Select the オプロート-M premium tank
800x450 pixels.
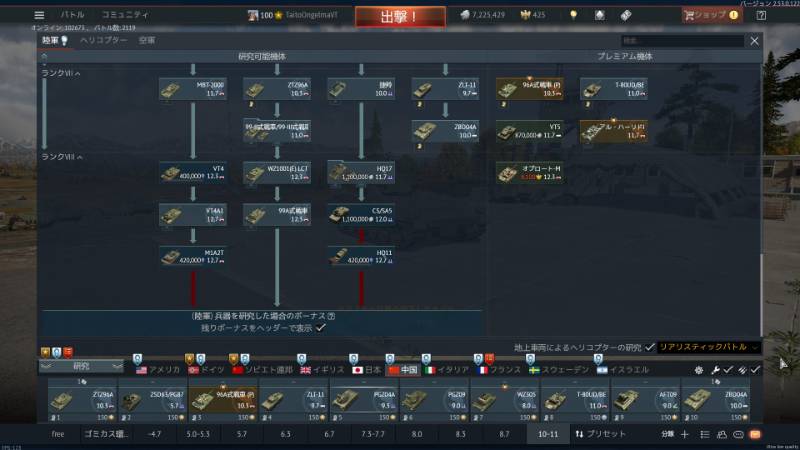coord(530,172)
